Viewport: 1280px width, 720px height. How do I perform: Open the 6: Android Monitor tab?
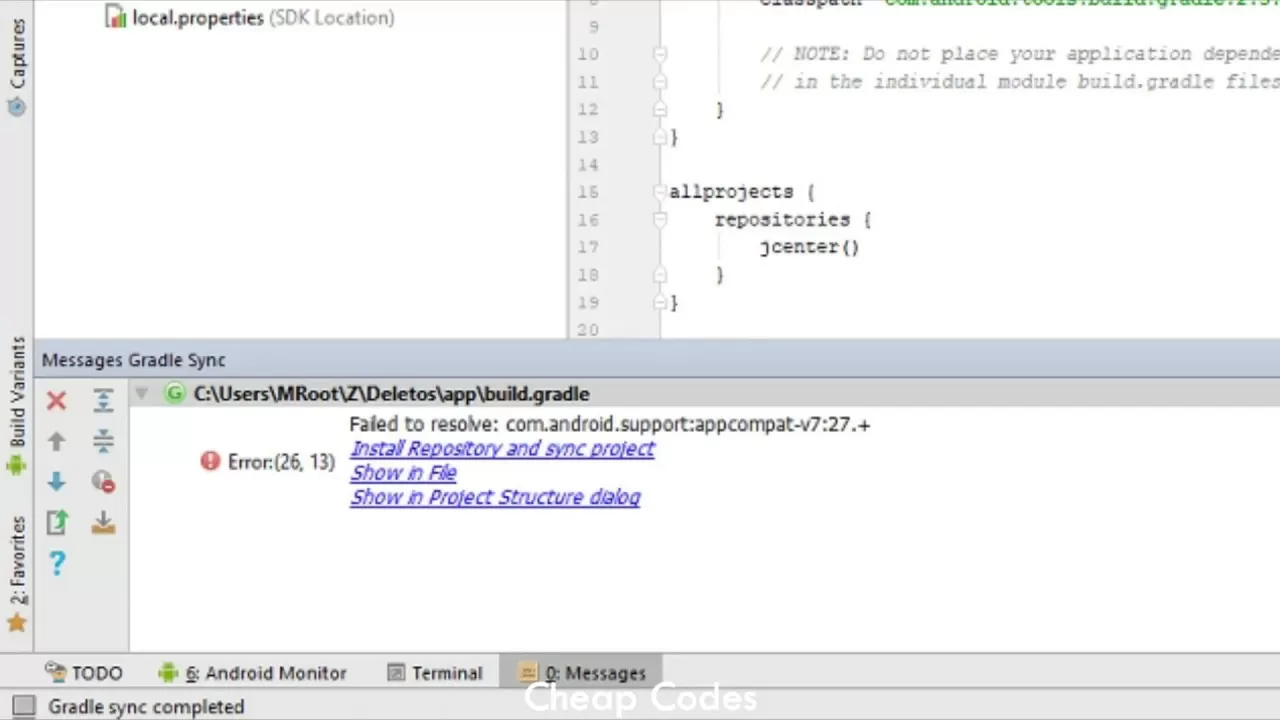tap(253, 673)
